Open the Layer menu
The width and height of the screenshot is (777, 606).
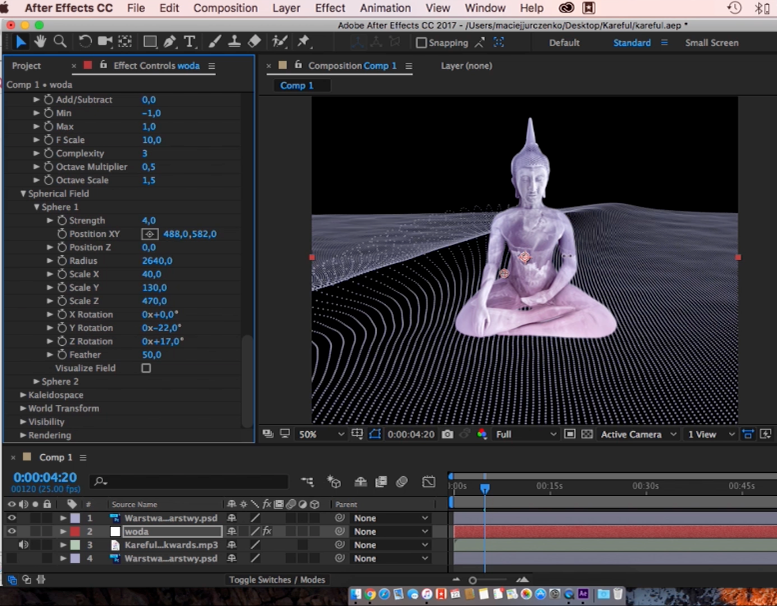(x=286, y=8)
